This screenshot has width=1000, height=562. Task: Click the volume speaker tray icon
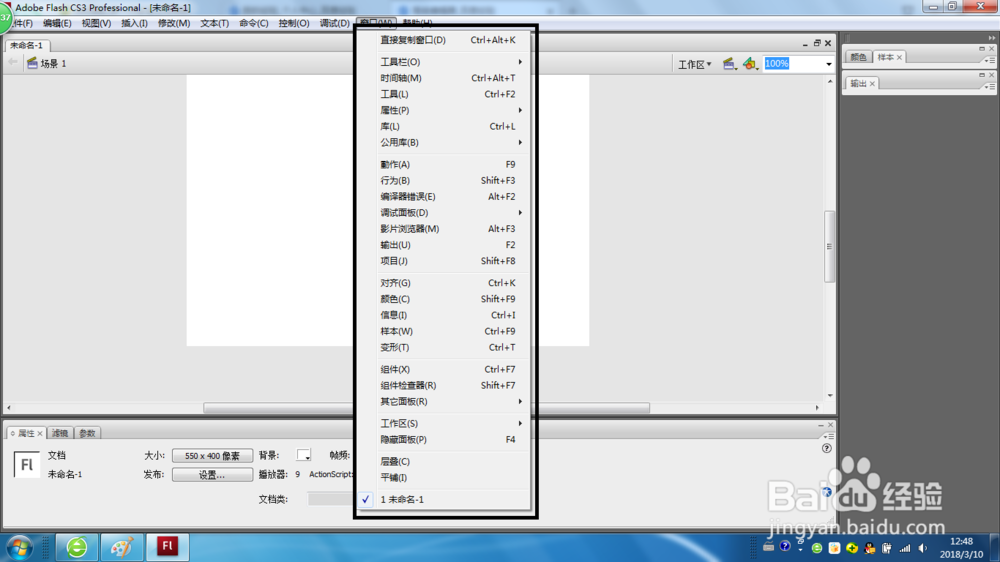tap(923, 548)
